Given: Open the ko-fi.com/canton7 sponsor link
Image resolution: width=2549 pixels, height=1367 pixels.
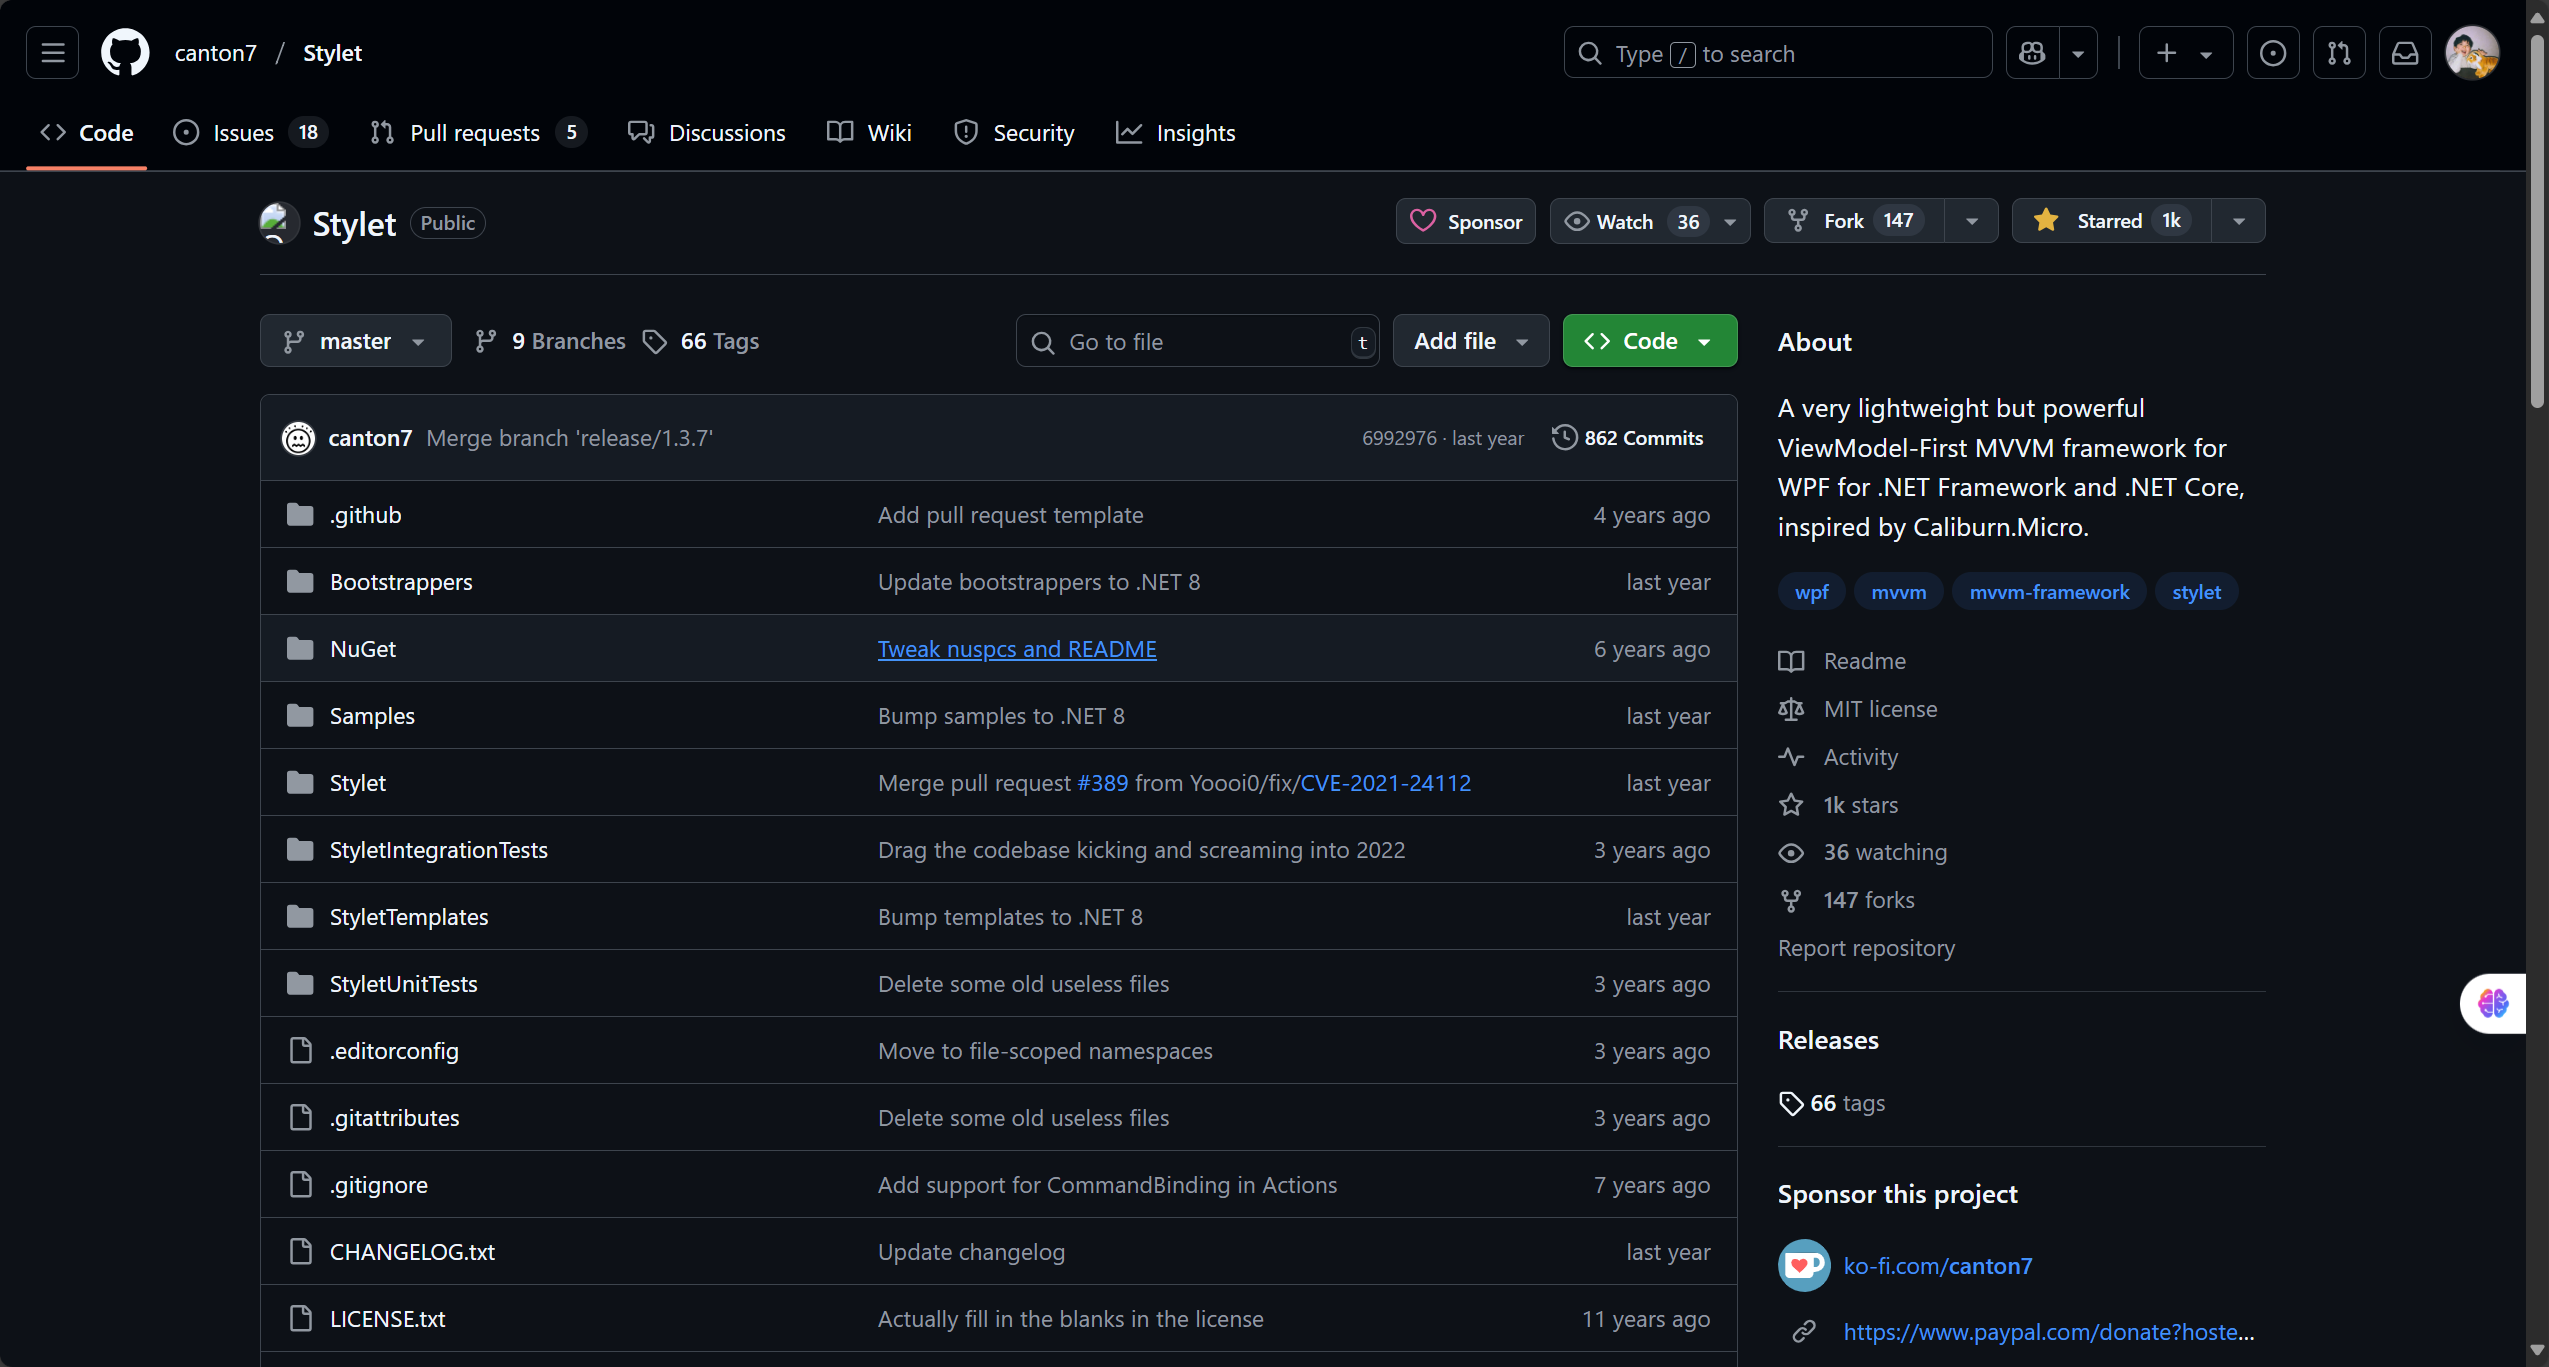Looking at the screenshot, I should (x=1937, y=1266).
